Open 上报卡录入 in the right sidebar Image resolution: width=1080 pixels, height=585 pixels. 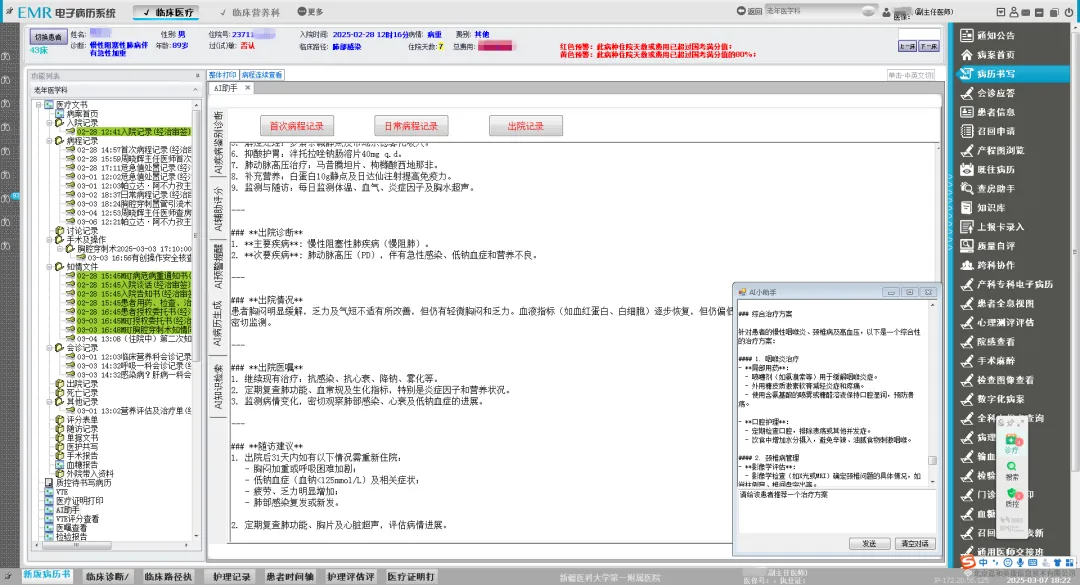998,227
